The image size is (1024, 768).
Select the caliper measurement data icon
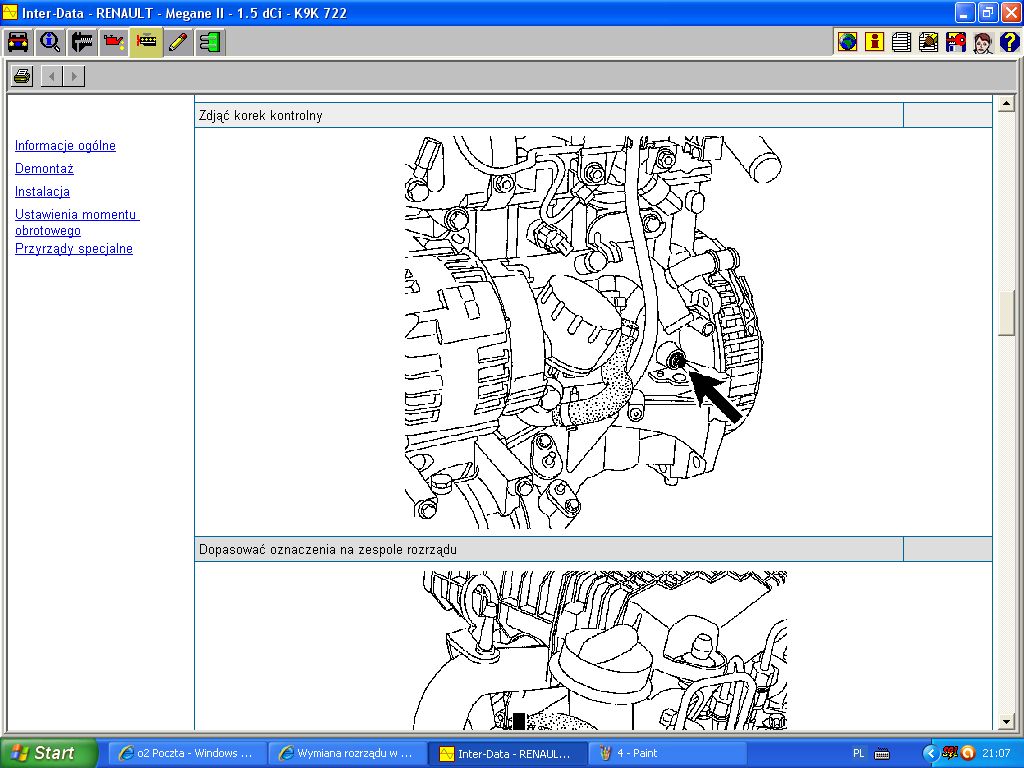click(82, 42)
